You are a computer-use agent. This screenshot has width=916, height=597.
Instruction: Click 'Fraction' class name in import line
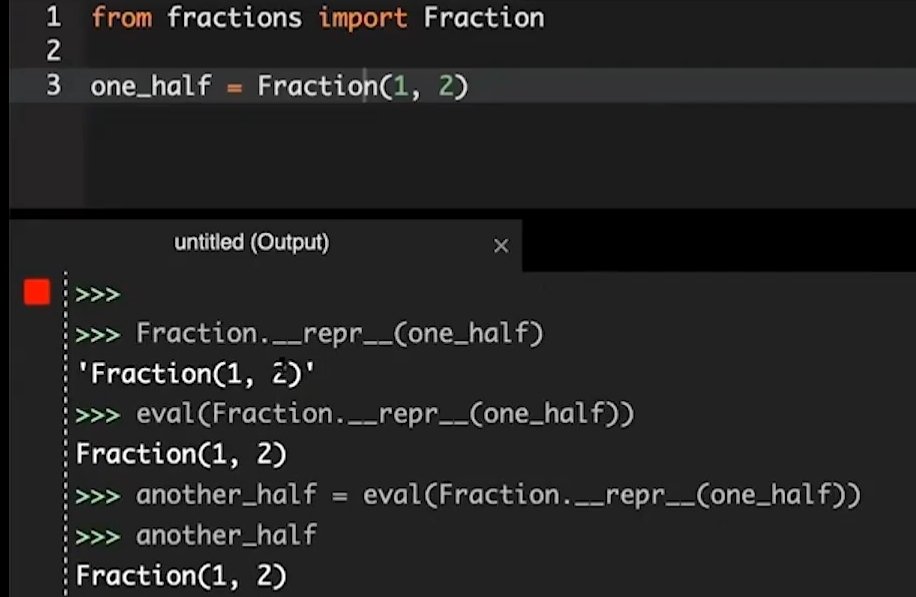pos(484,17)
